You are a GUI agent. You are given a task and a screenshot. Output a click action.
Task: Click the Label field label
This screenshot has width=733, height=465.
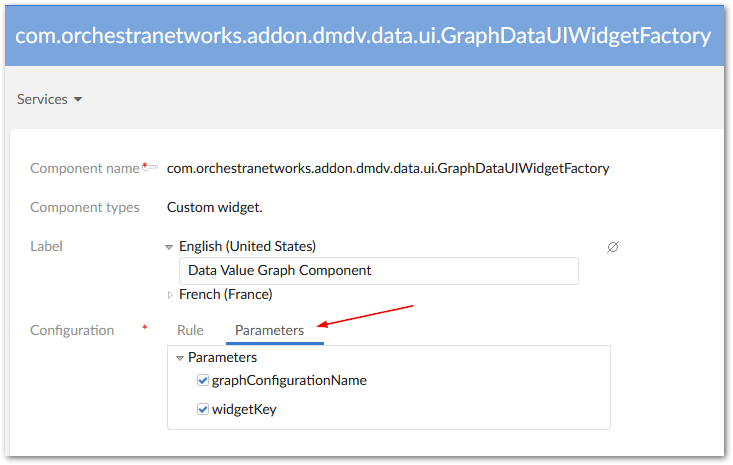point(47,246)
